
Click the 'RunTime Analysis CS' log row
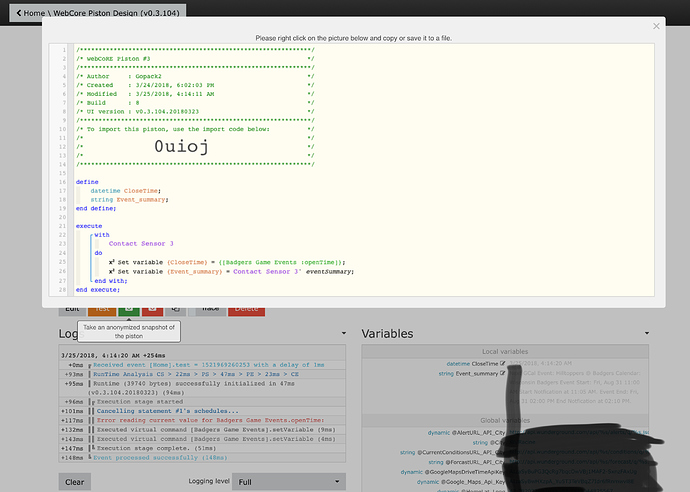[202, 374]
